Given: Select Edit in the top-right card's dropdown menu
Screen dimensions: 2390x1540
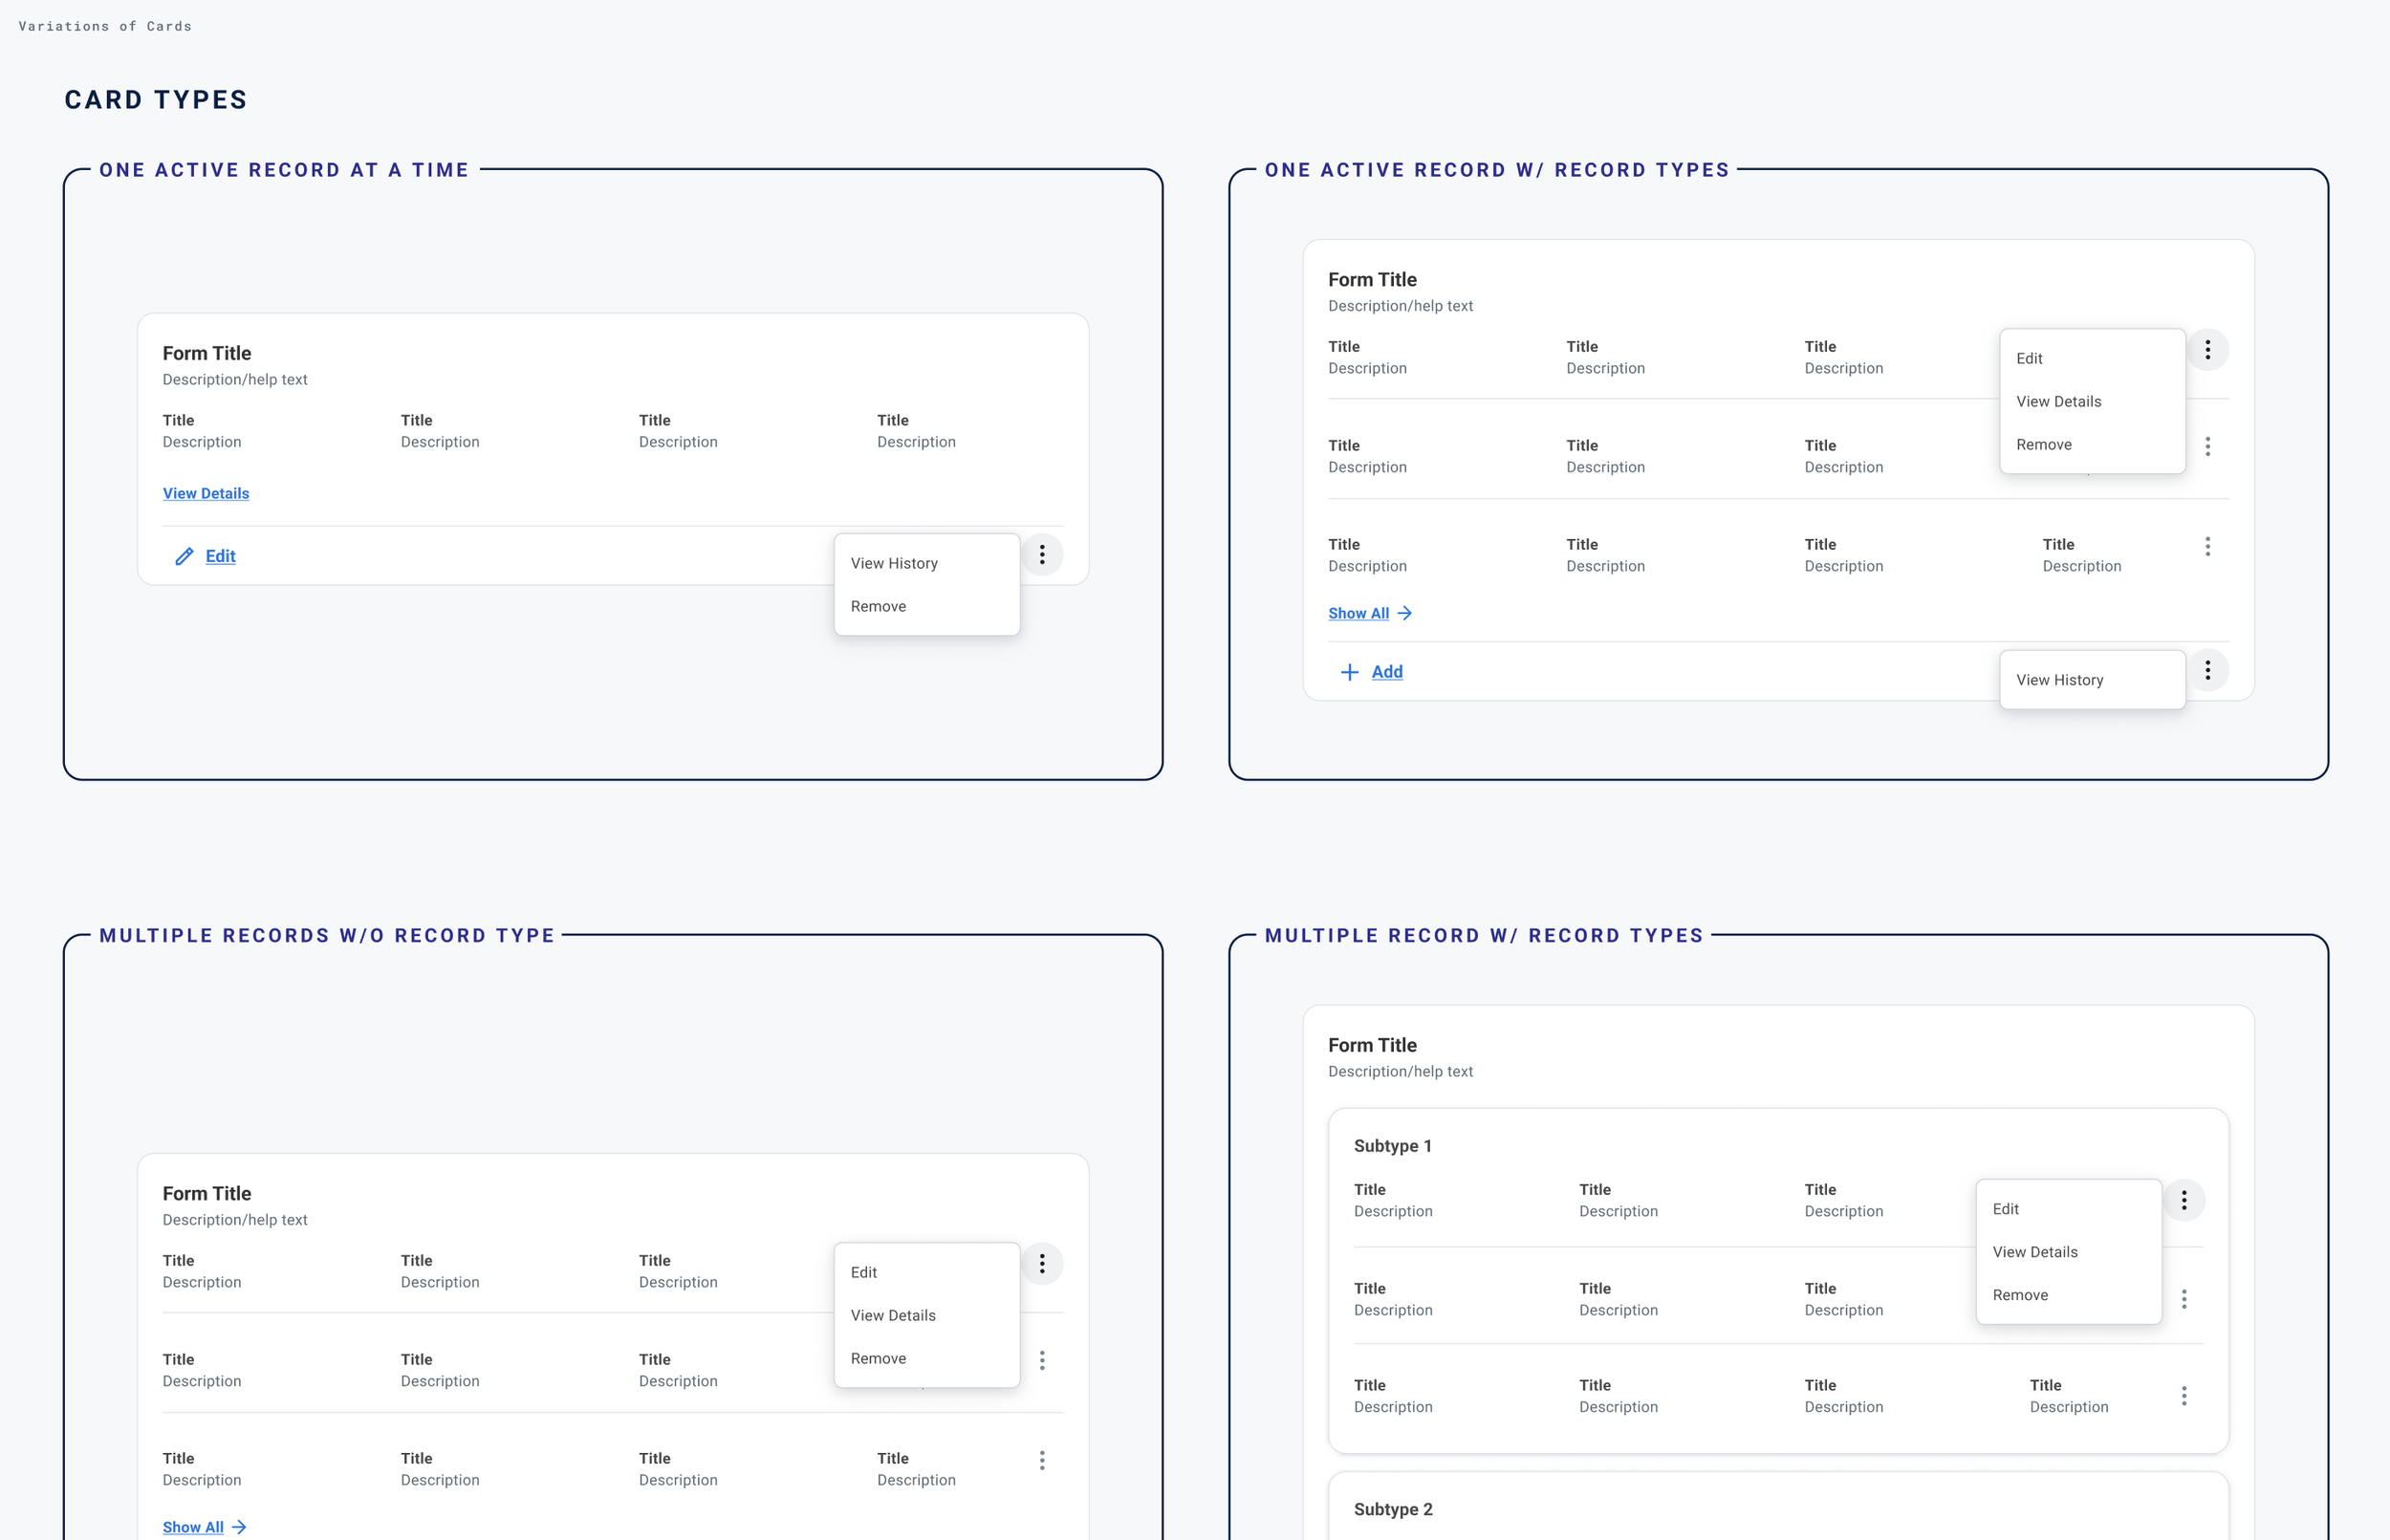Looking at the screenshot, I should click(x=2029, y=358).
